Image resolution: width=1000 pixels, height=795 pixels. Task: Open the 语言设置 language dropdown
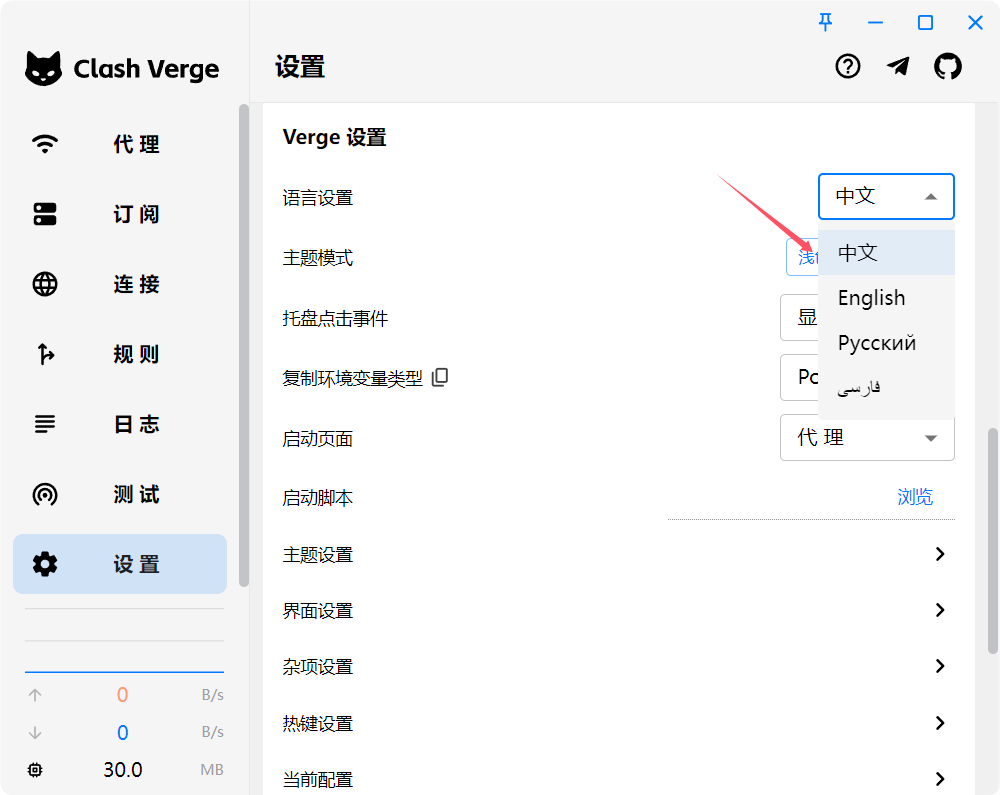(885, 197)
